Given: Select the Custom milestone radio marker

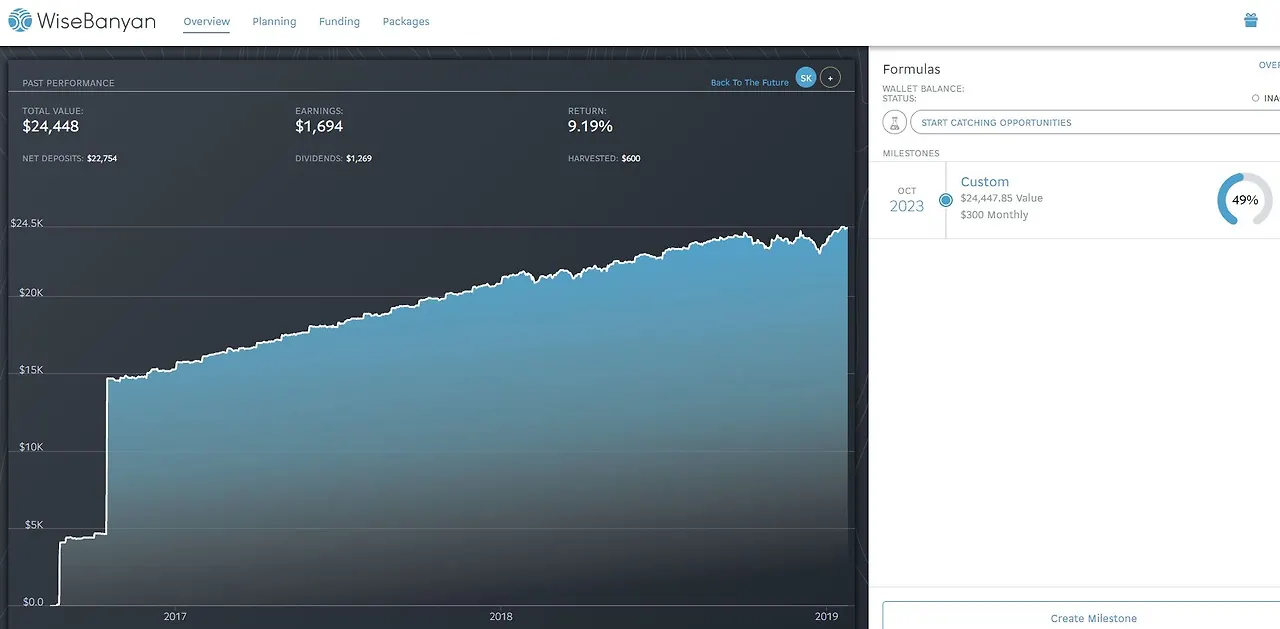Looking at the screenshot, I should point(946,200).
